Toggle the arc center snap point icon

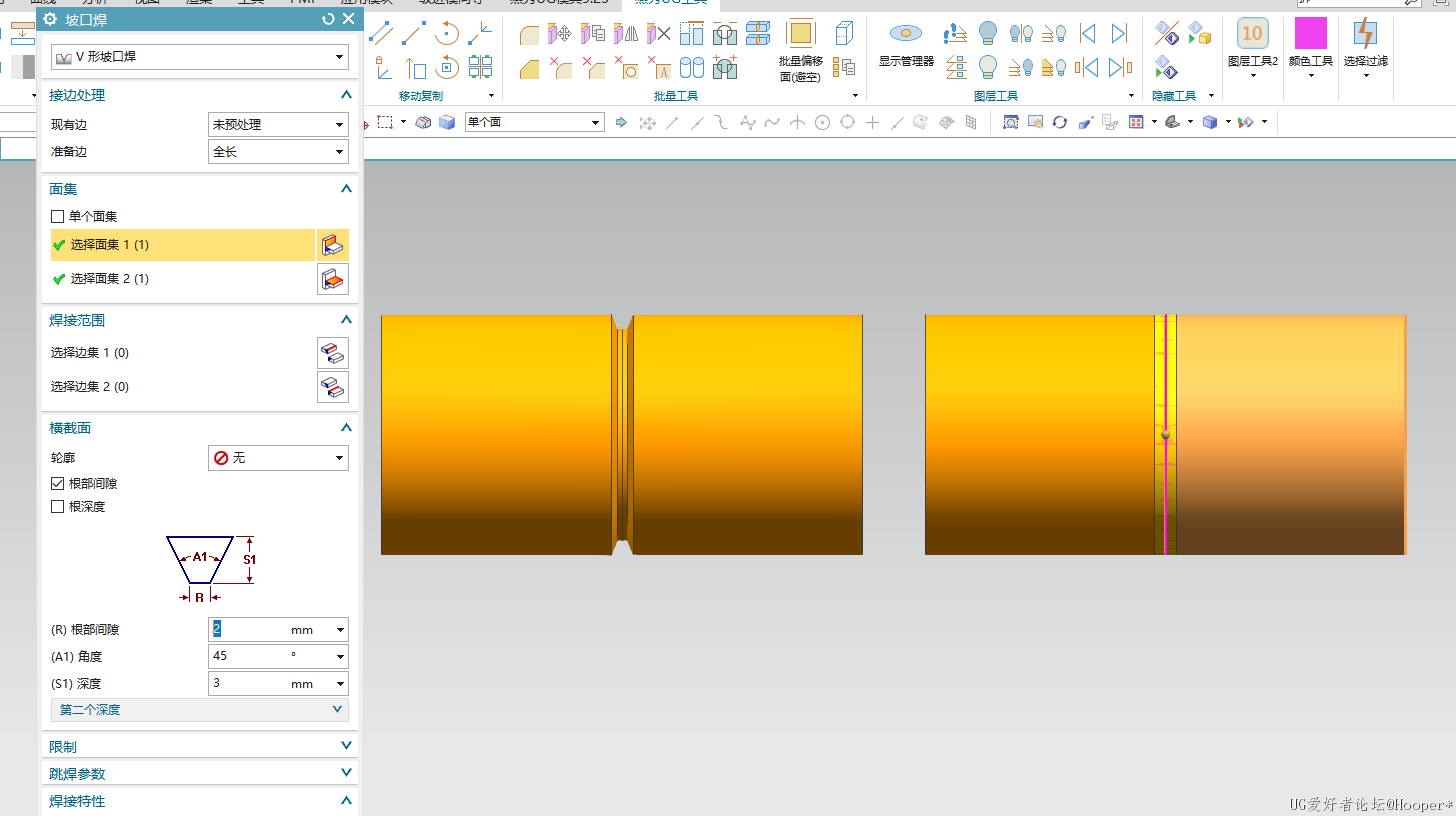[x=822, y=122]
